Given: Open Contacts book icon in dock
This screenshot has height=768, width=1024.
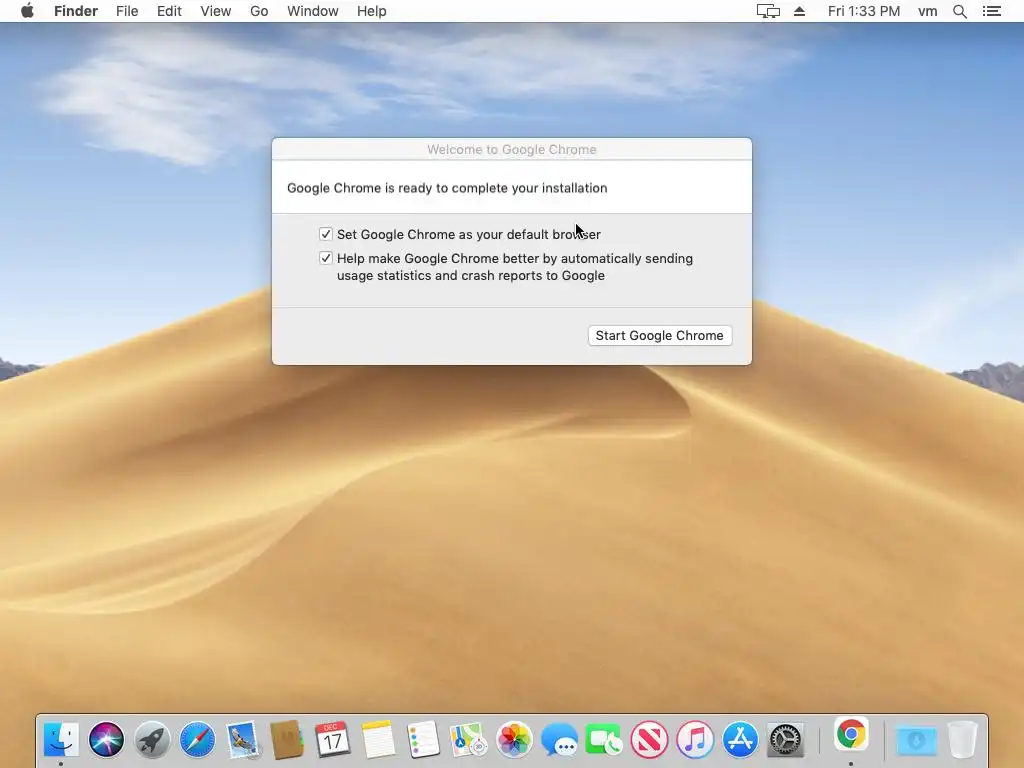Looking at the screenshot, I should (287, 740).
